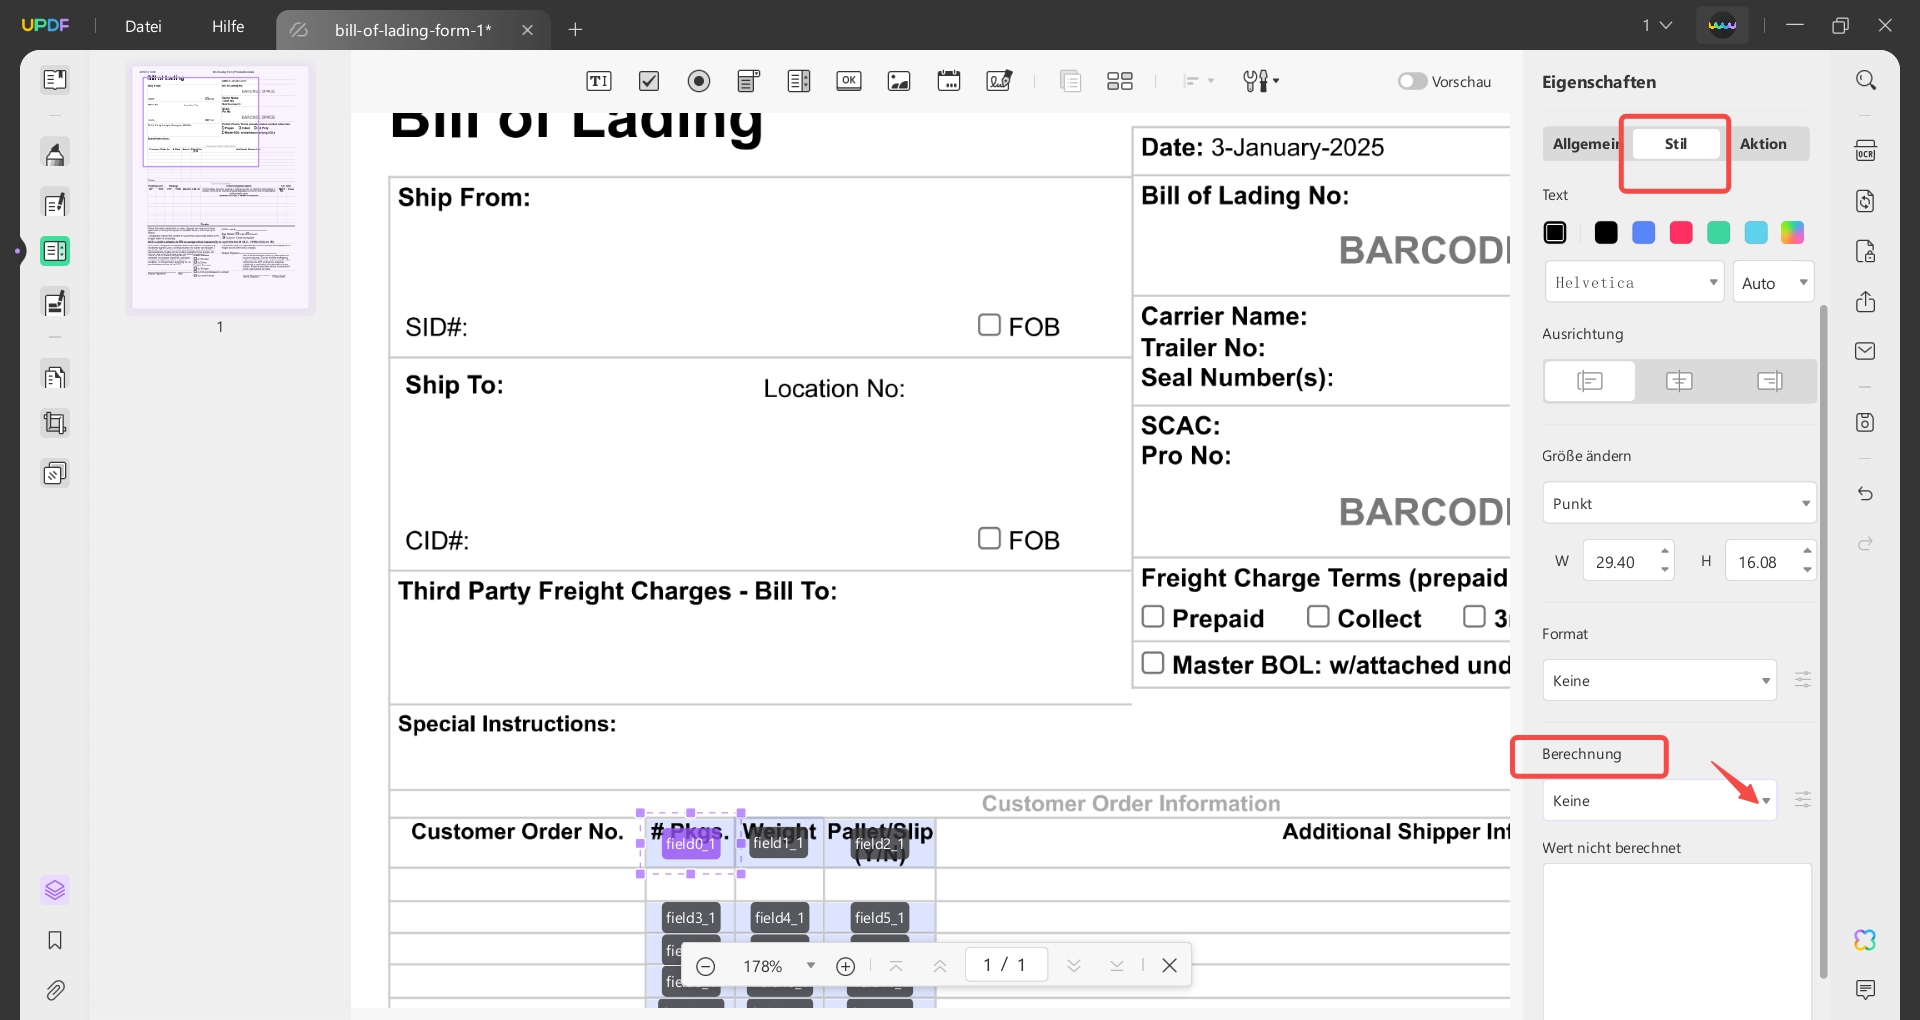
Task: Open the OCR recognition tool
Action: point(1866,151)
